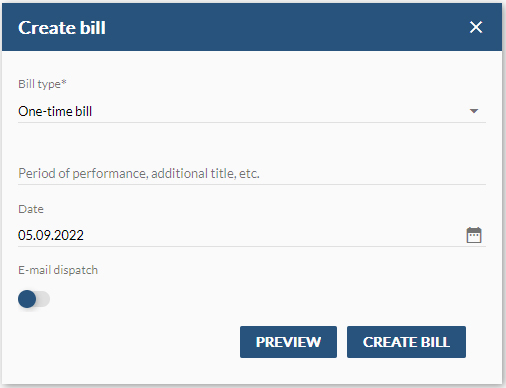Dismiss the dialog with the X icon
Screen dimensions: 506x388
click(476, 27)
